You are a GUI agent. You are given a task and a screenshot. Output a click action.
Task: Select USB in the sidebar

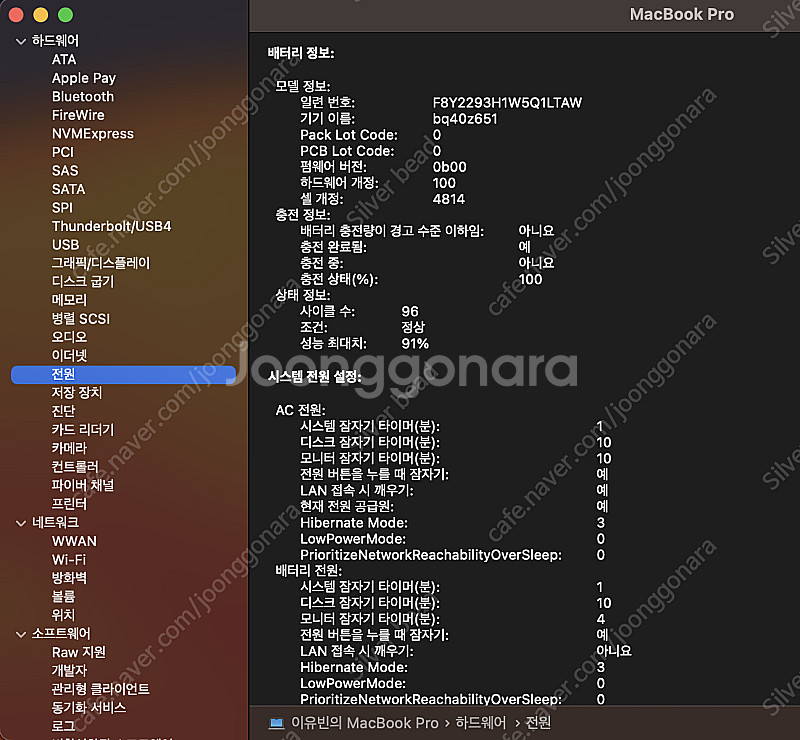(65, 245)
